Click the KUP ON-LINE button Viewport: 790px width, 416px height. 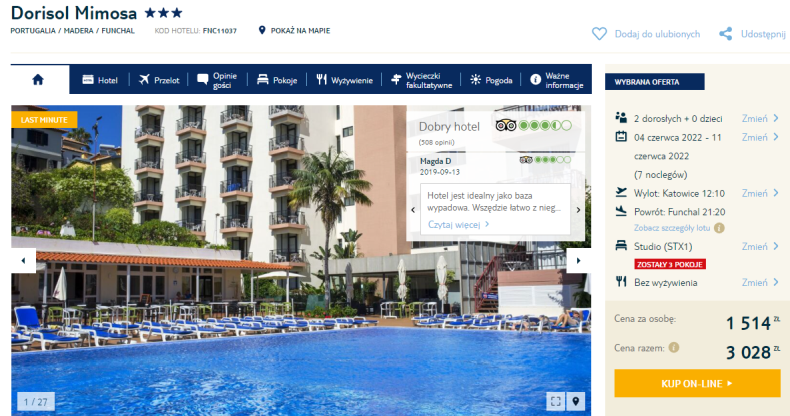(x=697, y=383)
